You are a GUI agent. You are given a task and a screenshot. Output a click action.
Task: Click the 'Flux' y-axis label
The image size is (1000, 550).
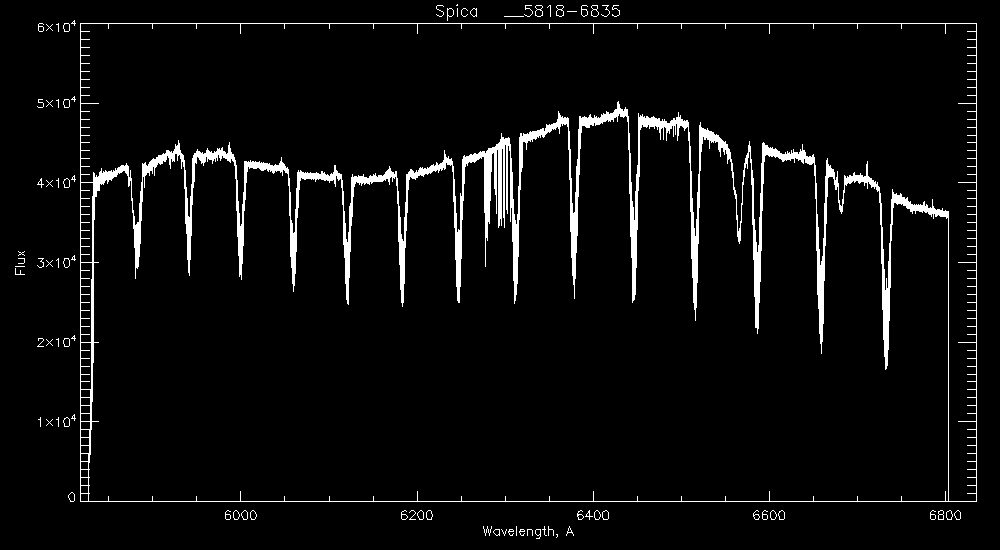coord(20,262)
